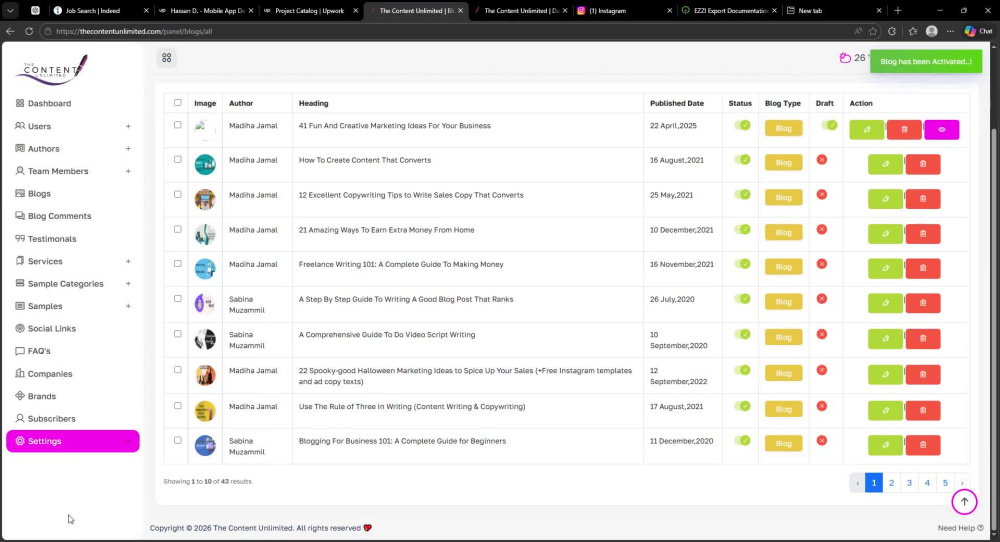Expand the Sample Categories submenu plus
The height and width of the screenshot is (542, 1000).
pyautogui.click(x=128, y=284)
